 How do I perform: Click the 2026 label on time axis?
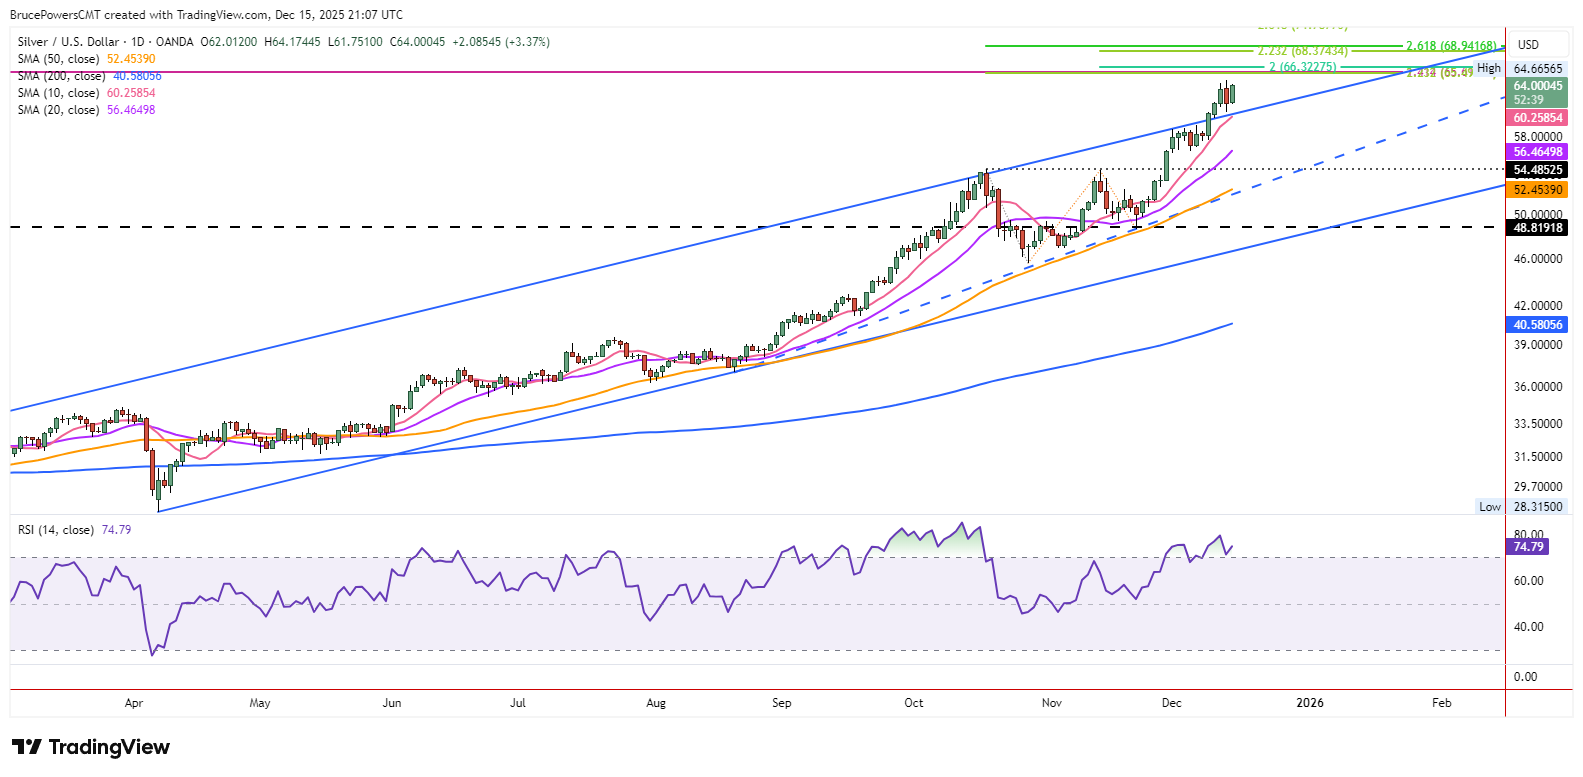pyautogui.click(x=1309, y=703)
